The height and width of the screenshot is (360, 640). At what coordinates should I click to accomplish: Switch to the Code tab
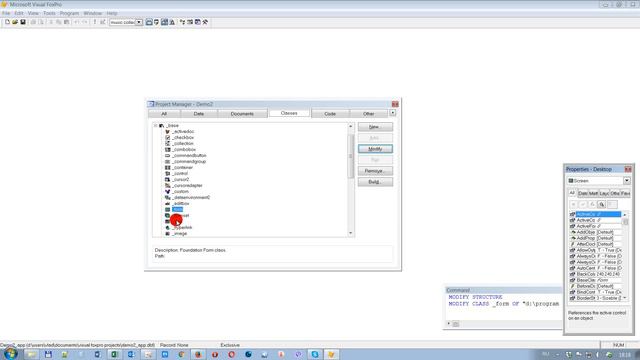[x=330, y=114]
